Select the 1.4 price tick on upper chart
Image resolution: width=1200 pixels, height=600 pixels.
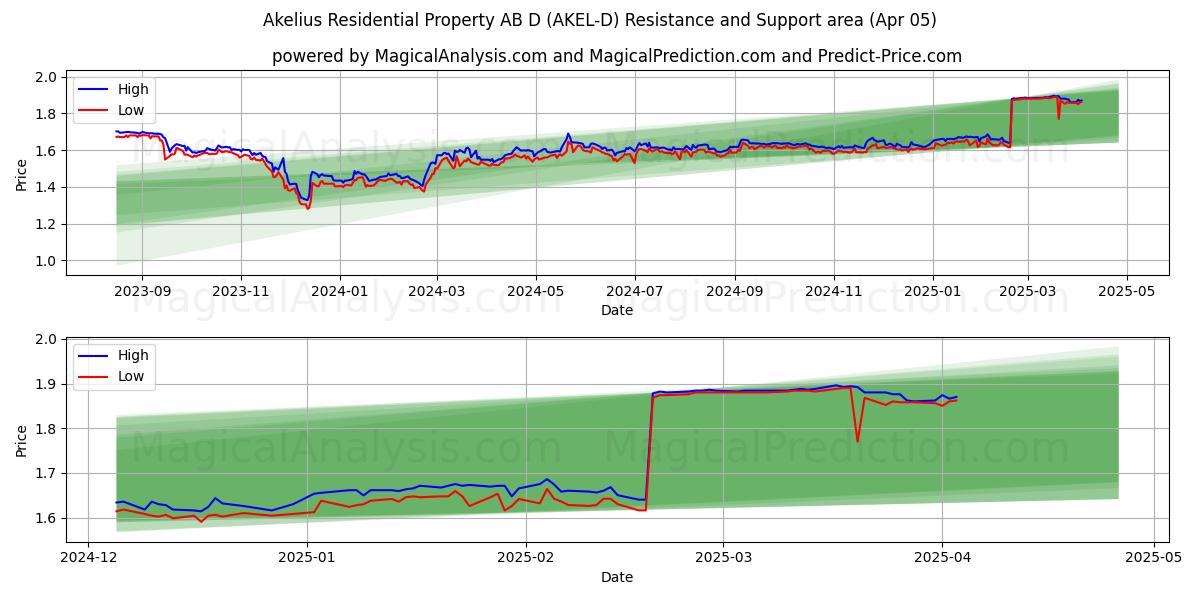click(x=46, y=187)
